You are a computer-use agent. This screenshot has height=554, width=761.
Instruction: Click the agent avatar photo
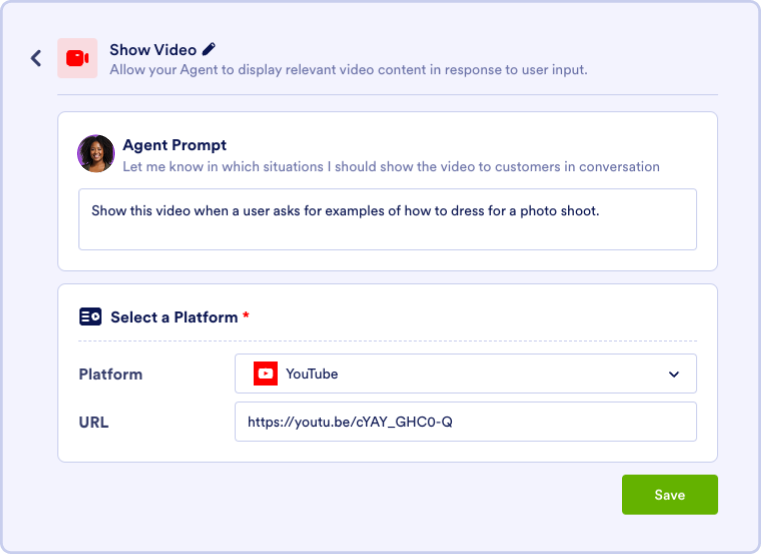(x=96, y=153)
